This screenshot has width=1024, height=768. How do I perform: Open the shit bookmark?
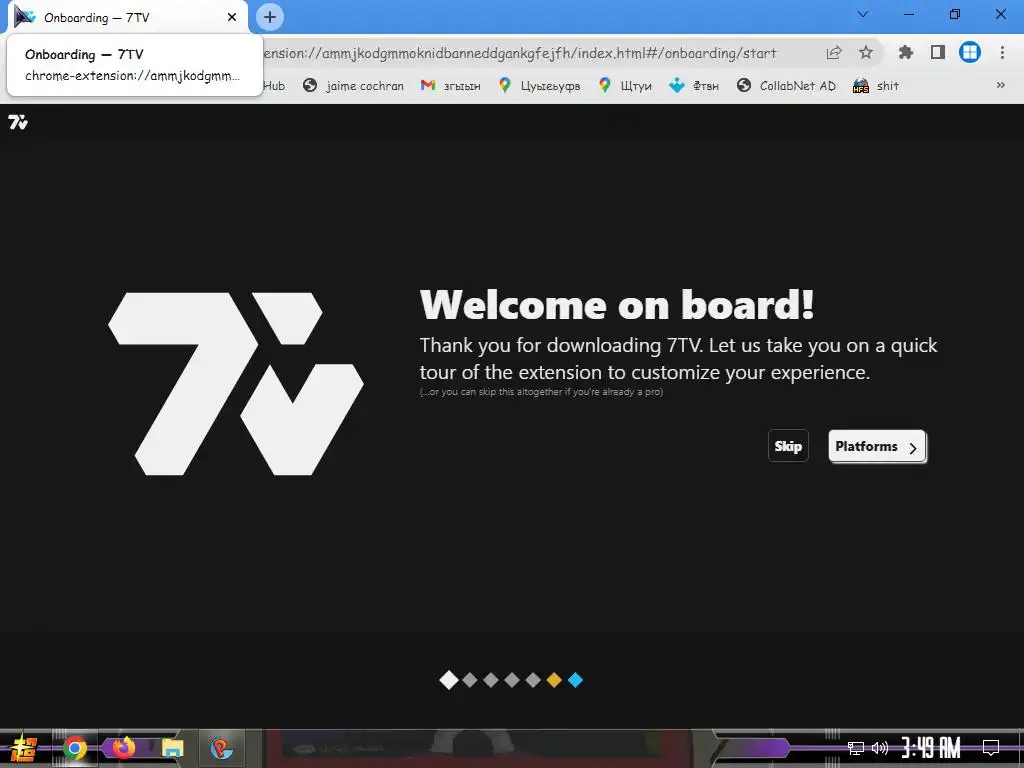tap(876, 86)
